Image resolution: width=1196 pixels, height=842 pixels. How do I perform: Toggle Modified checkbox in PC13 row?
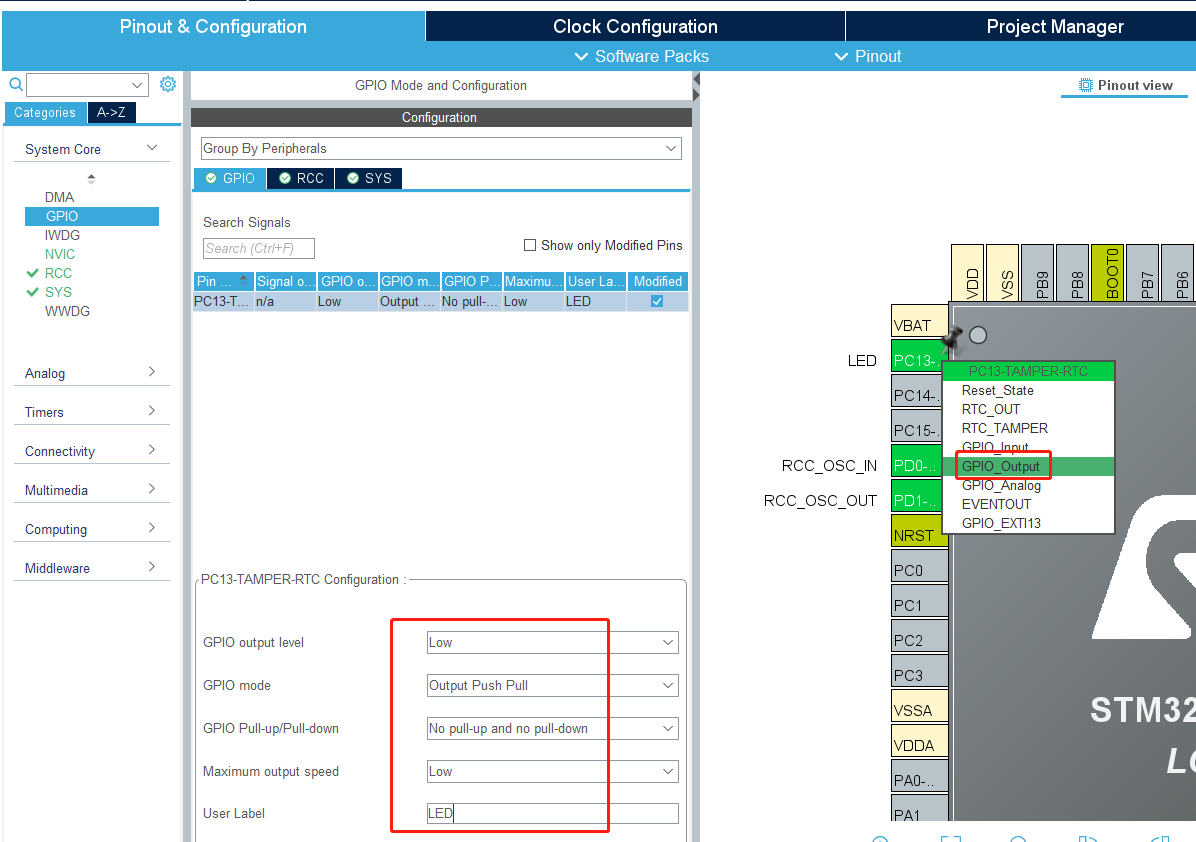pos(657,301)
